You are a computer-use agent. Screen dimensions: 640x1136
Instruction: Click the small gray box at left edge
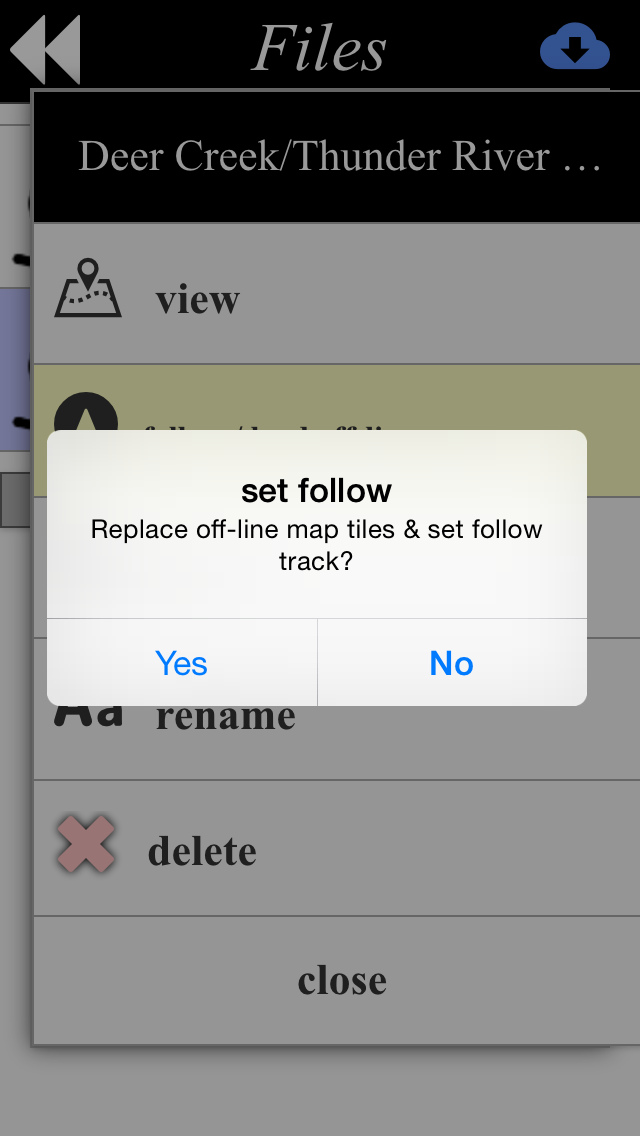point(14,500)
